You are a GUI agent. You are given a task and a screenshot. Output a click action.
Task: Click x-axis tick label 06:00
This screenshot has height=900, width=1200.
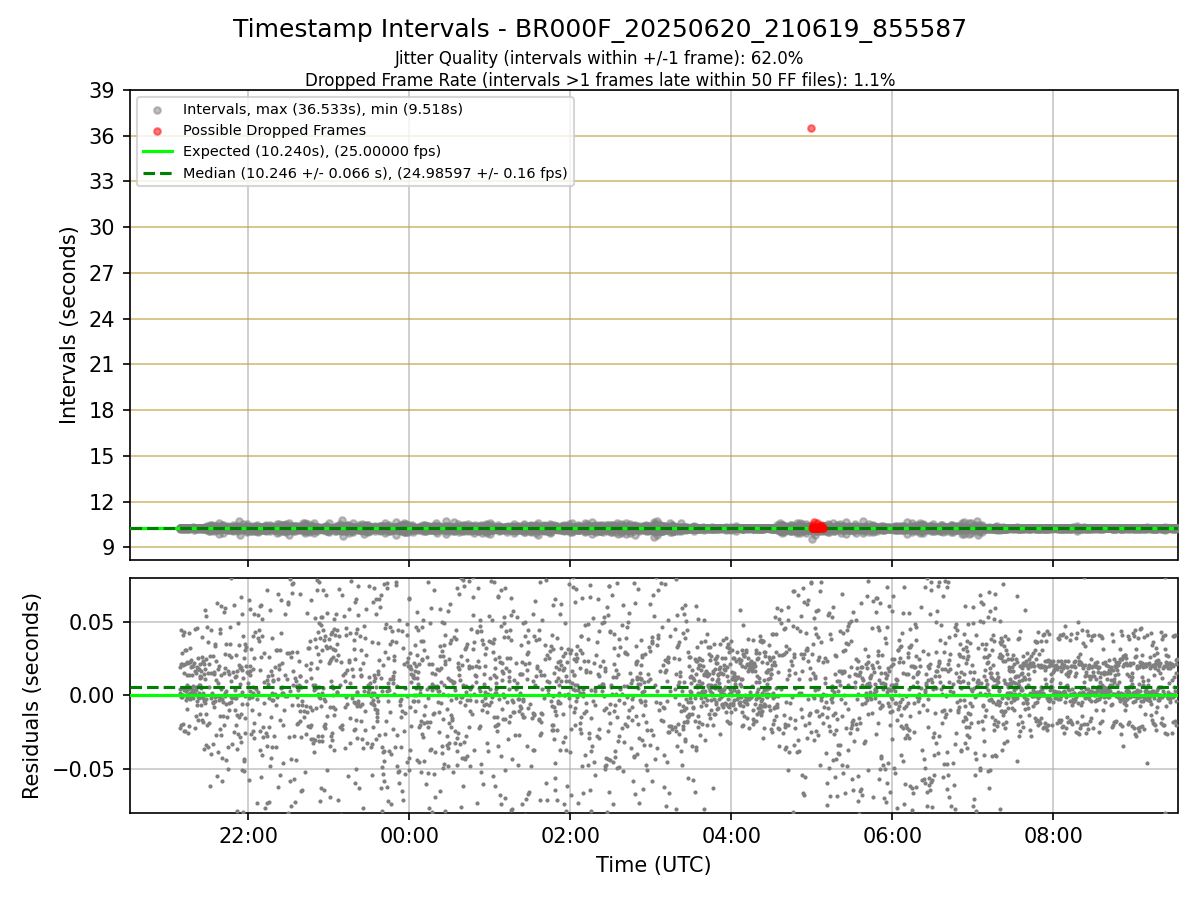pos(892,834)
